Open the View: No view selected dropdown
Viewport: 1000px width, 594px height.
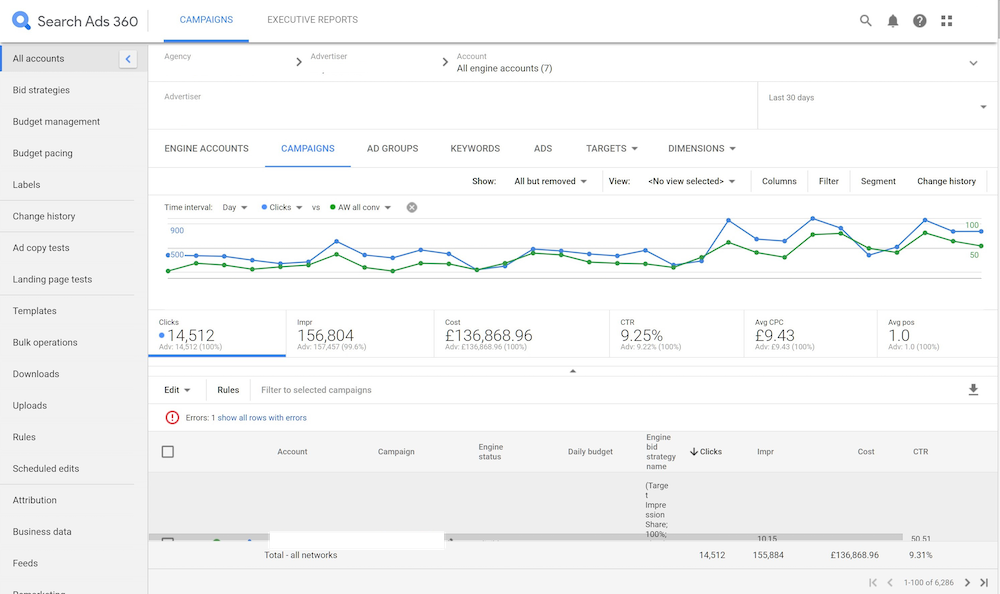(x=691, y=181)
